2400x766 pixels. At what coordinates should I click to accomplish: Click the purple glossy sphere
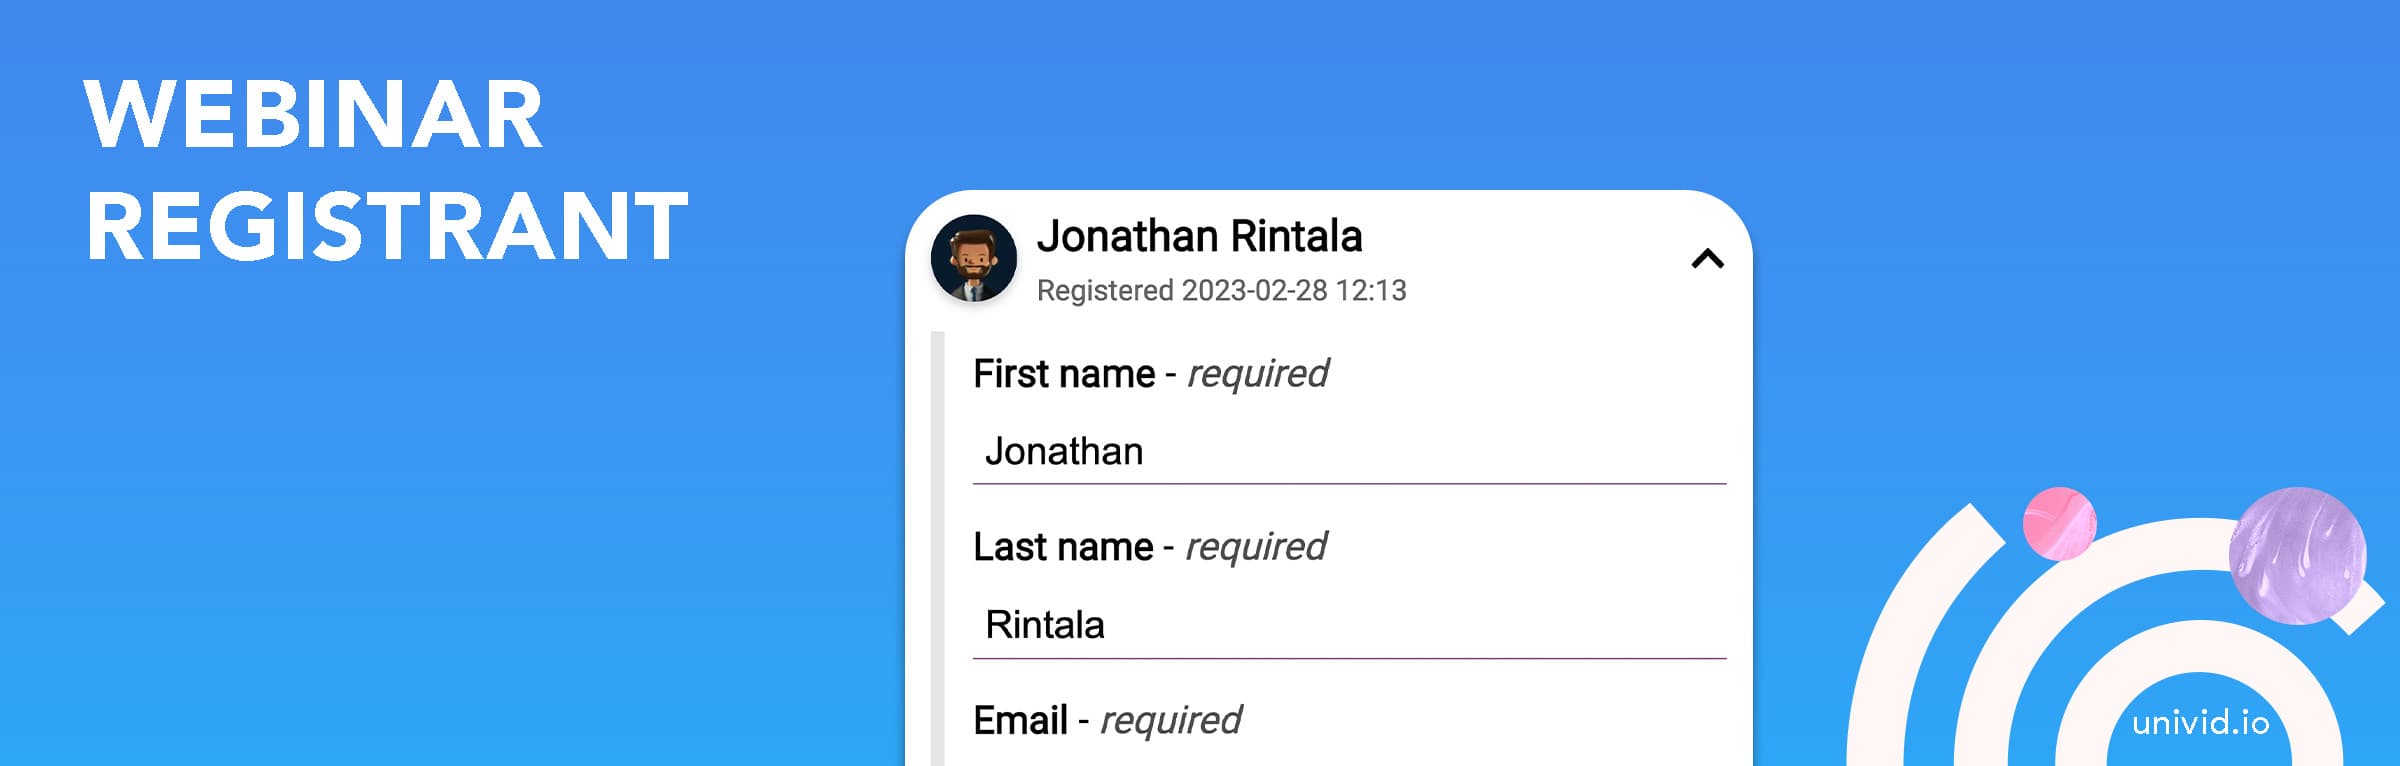[x=2297, y=555]
